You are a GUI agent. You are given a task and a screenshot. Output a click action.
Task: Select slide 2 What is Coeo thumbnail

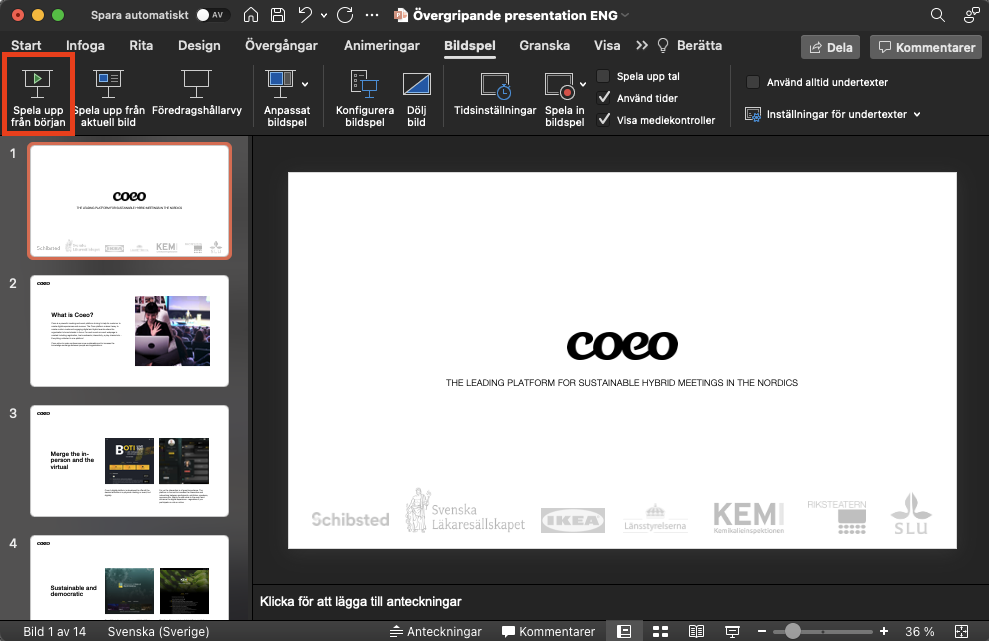(x=129, y=331)
